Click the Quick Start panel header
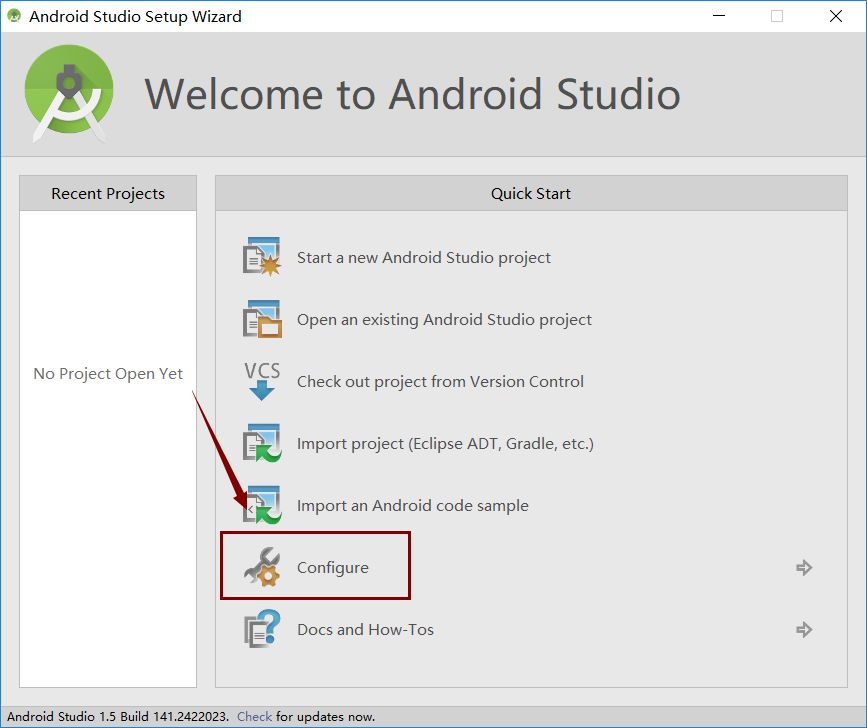The height and width of the screenshot is (728, 867). coord(531,193)
